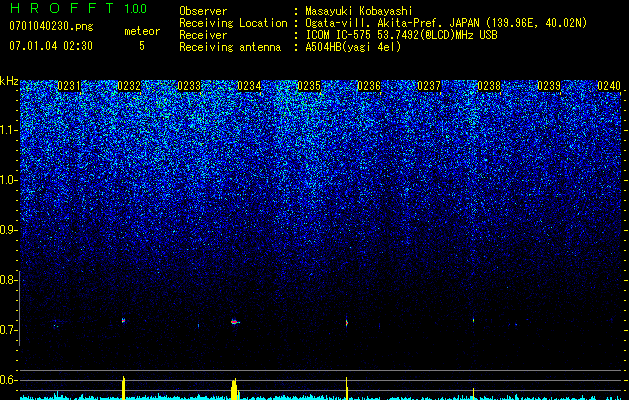Click the A504HB(yagi 4el) antenna text
Viewport: 629px width, 400px height.
click(x=353, y=47)
